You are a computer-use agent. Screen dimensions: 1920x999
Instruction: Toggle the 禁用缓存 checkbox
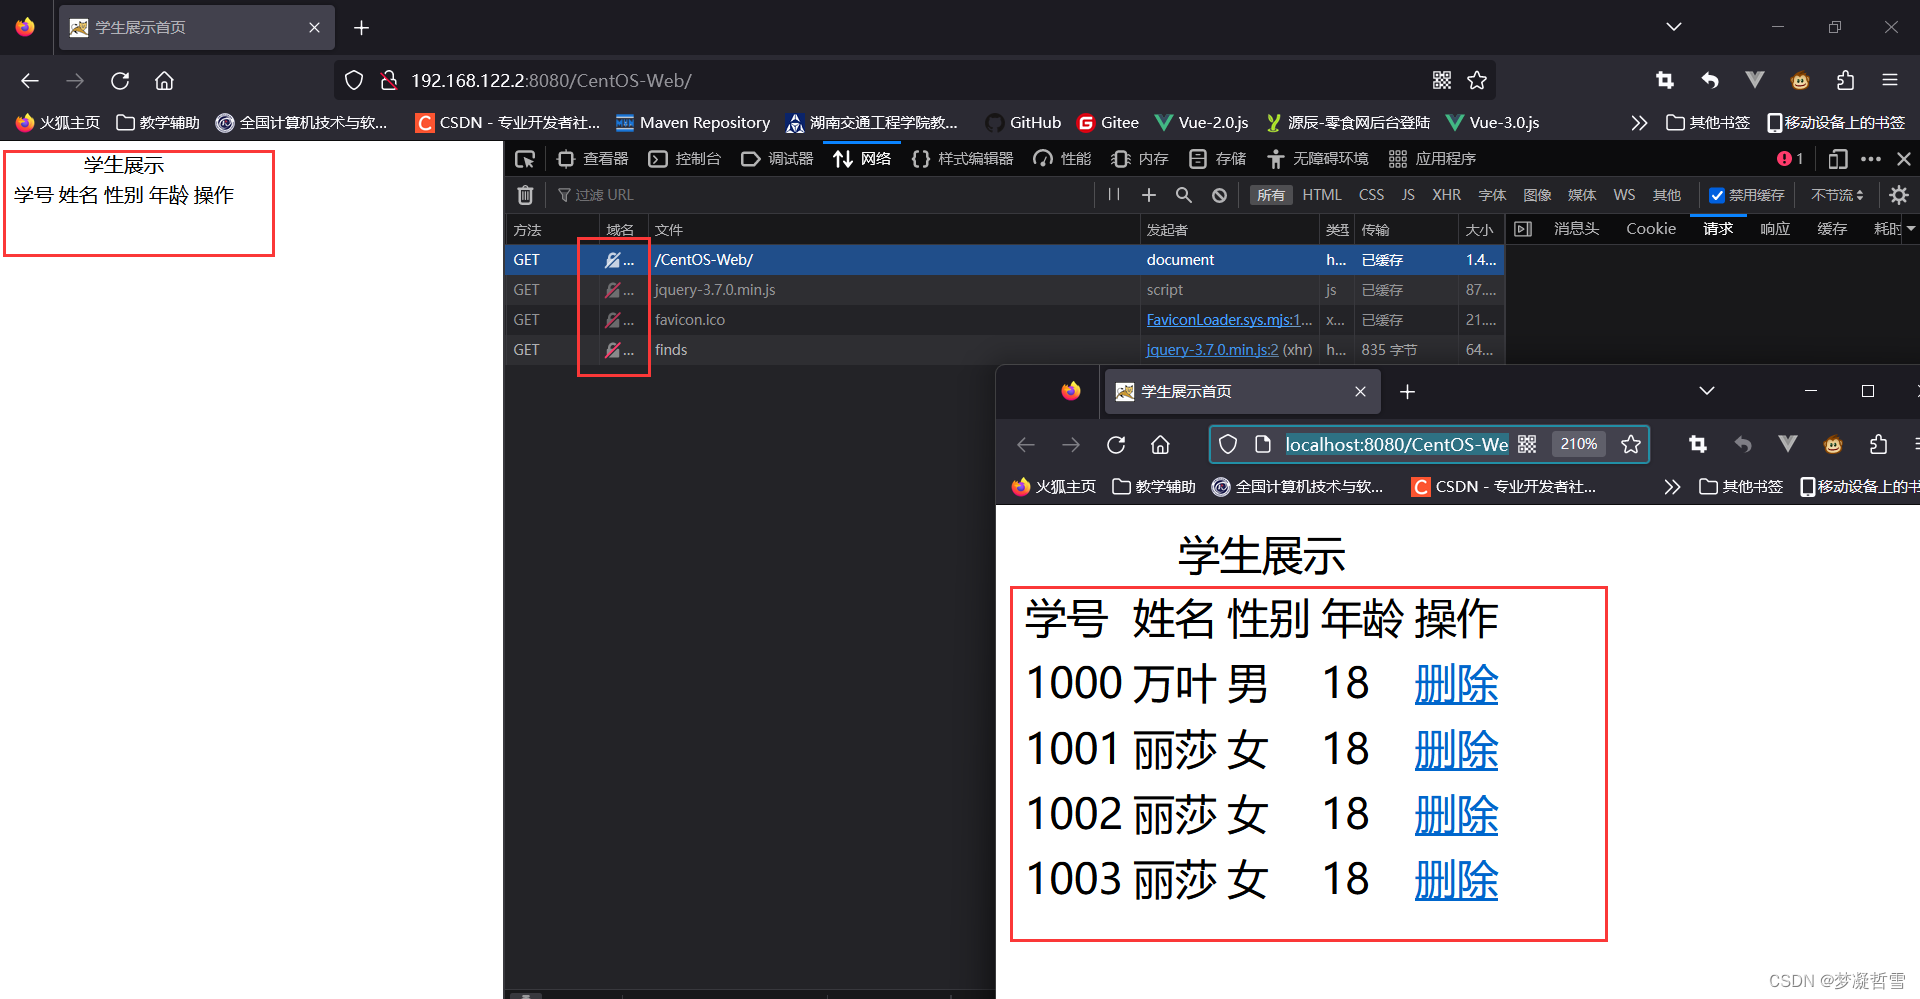(1717, 195)
